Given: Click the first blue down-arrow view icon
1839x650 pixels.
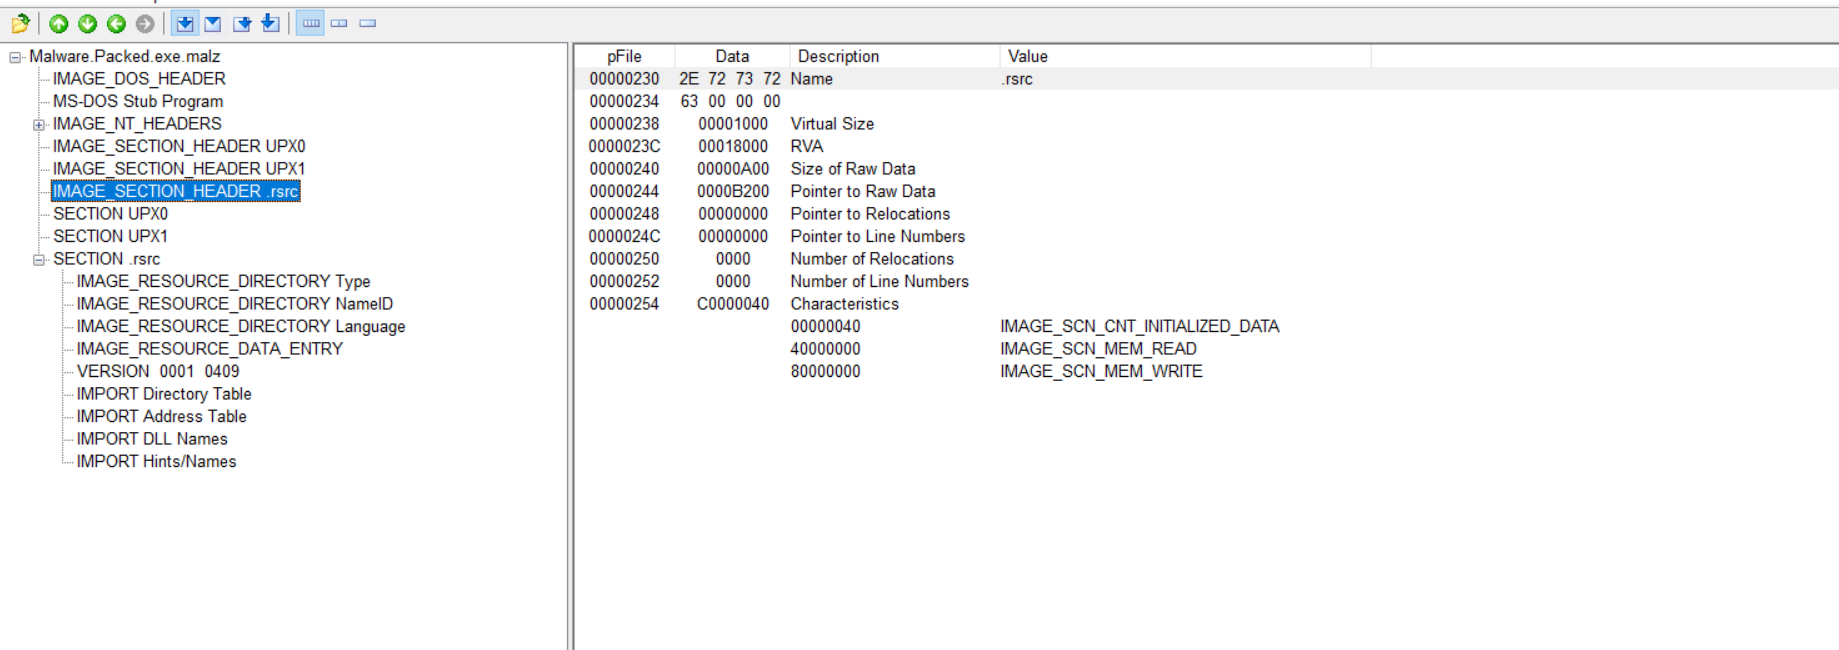Looking at the screenshot, I should click(185, 23).
